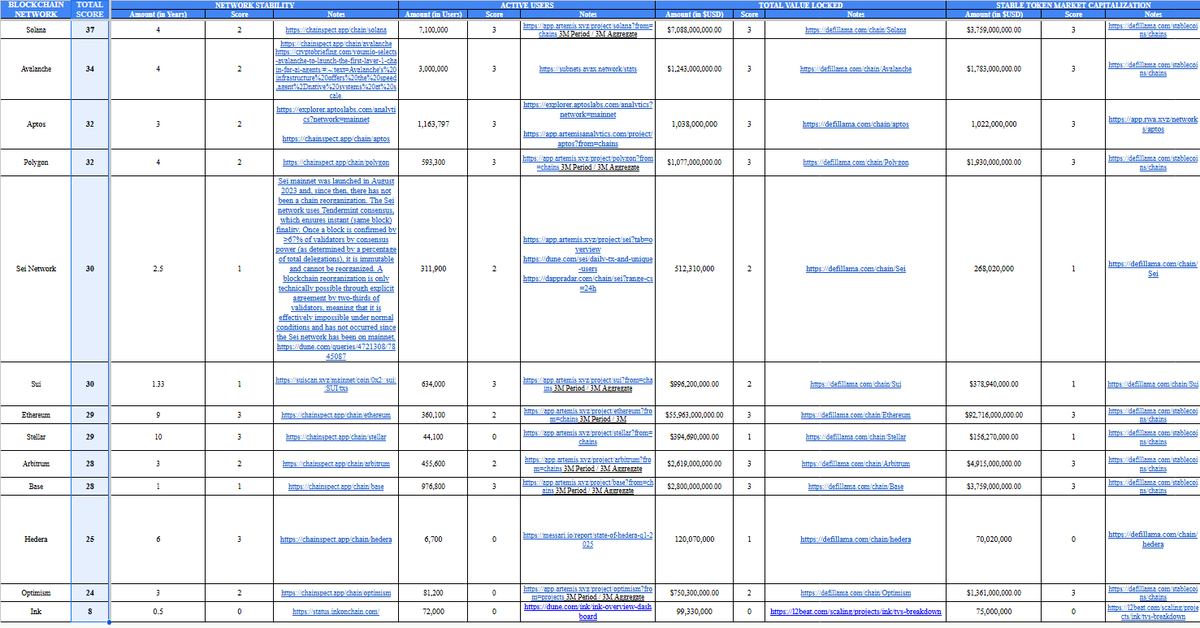Open the defillama.com/chain/Polygon TVL link

[855, 161]
